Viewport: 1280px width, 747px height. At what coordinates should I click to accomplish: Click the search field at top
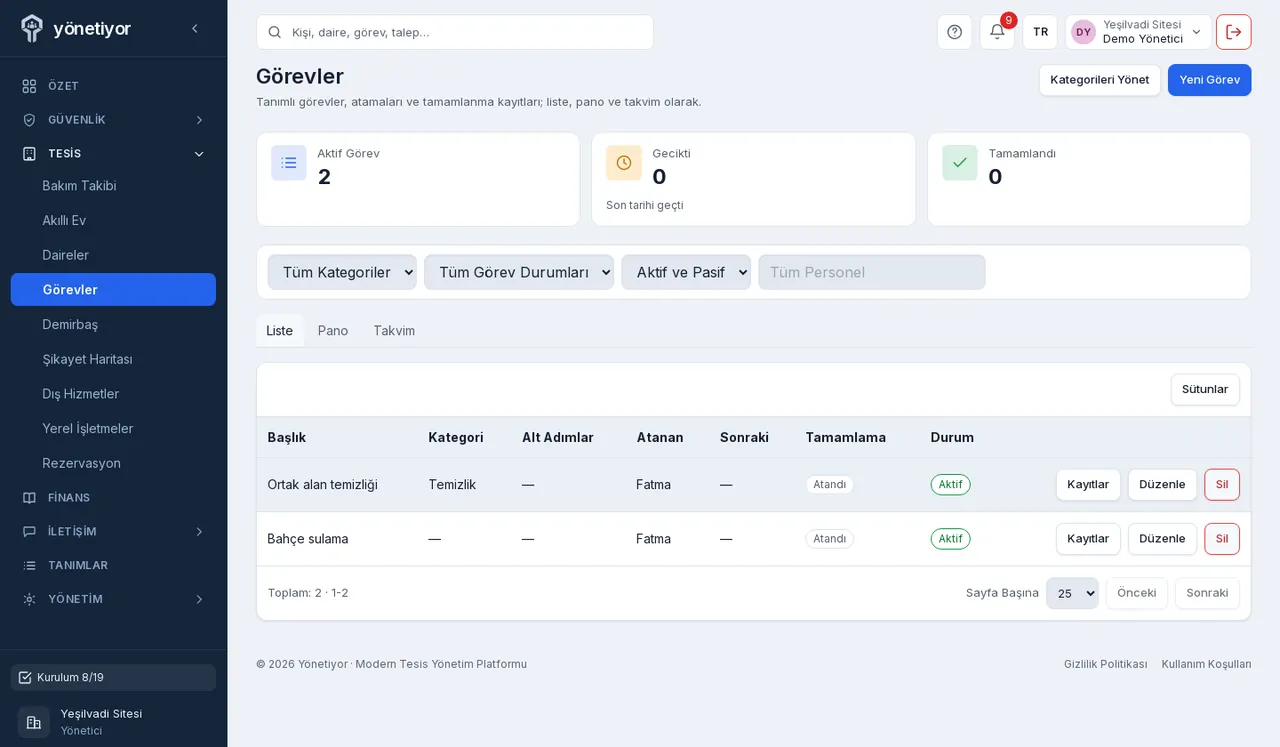[455, 32]
